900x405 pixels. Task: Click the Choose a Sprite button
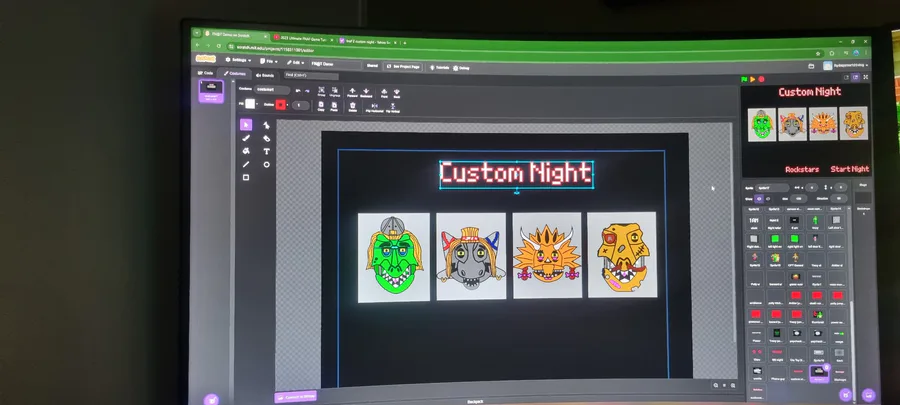845,394
